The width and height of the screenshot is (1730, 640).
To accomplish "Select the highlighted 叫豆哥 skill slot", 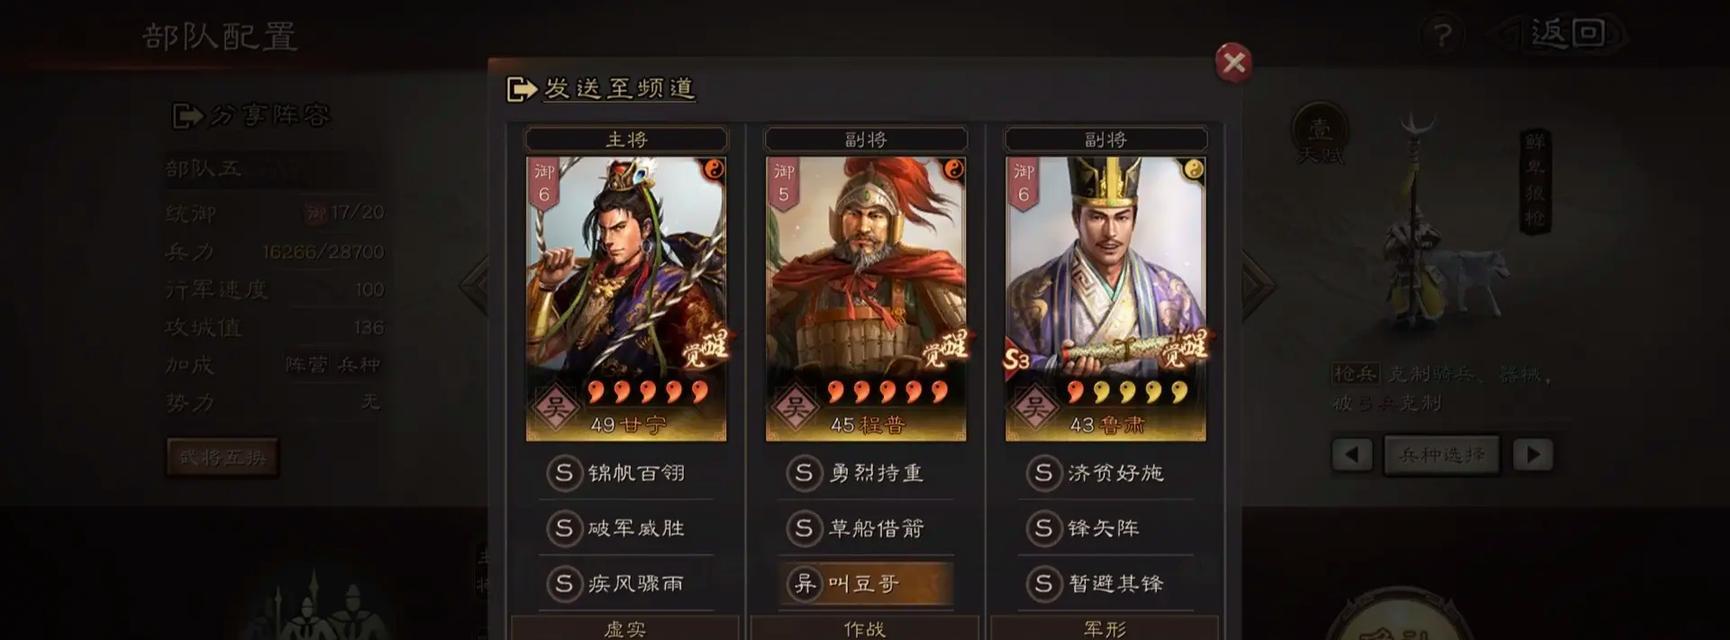I will pyautogui.click(x=866, y=584).
